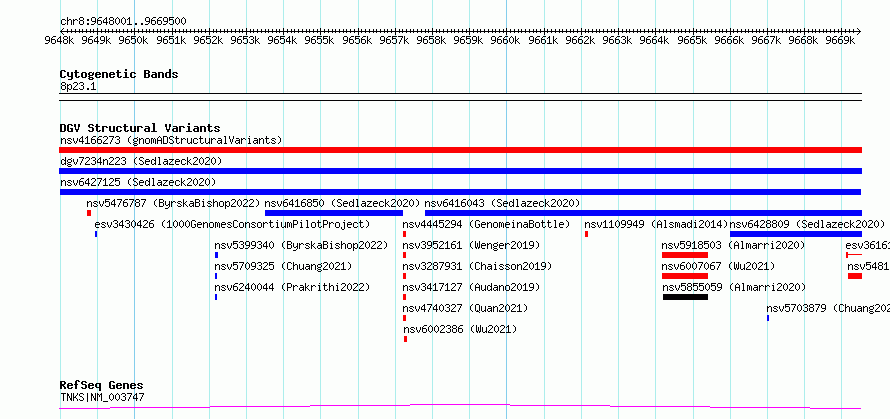Select the Cytogenetic Bands track title
Viewport: 890px width, 419px height.
click(x=119, y=74)
